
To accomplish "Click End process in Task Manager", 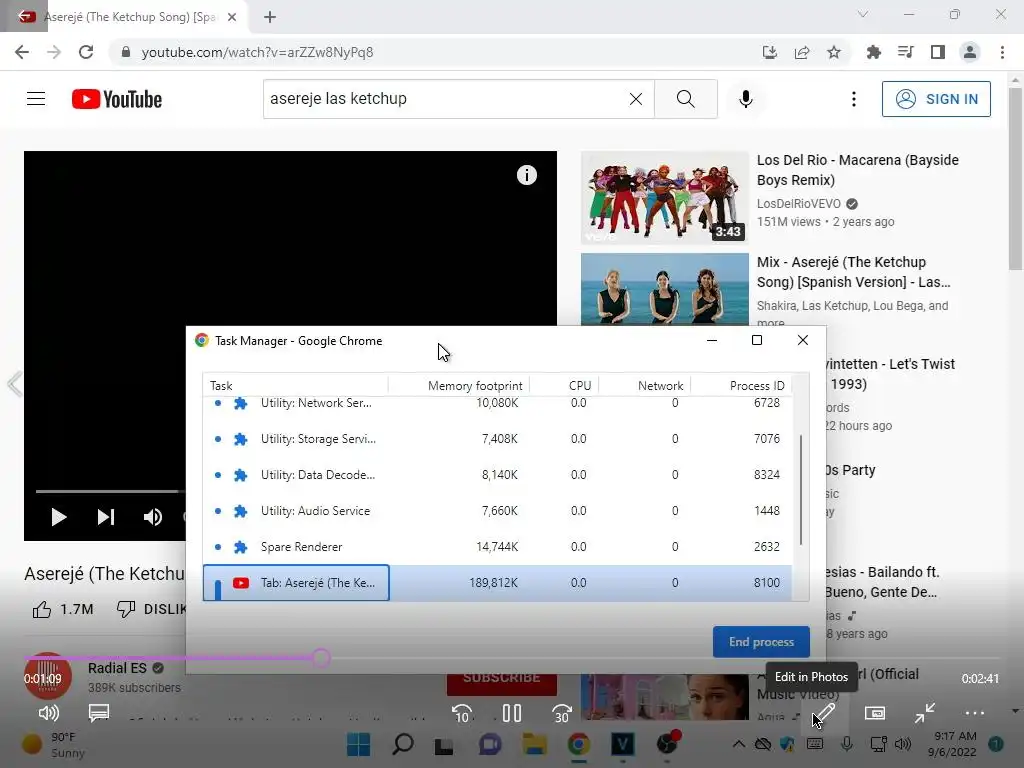I will coord(761,642).
